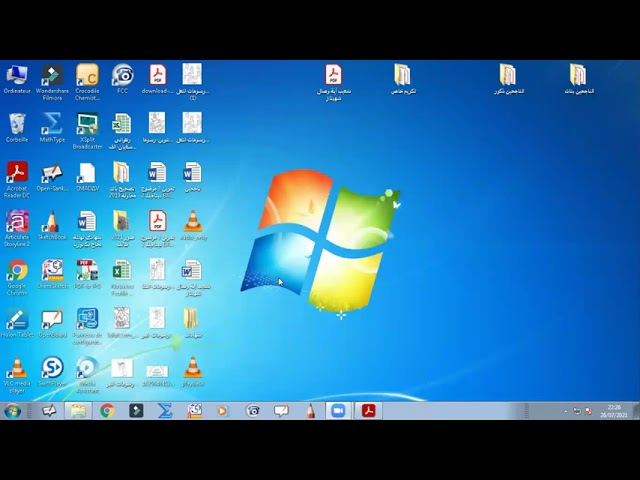Image resolution: width=640 pixels, height=480 pixels.
Task: Select the Excel file beside the PDF to JPG shortcut
Action: pos(122,278)
